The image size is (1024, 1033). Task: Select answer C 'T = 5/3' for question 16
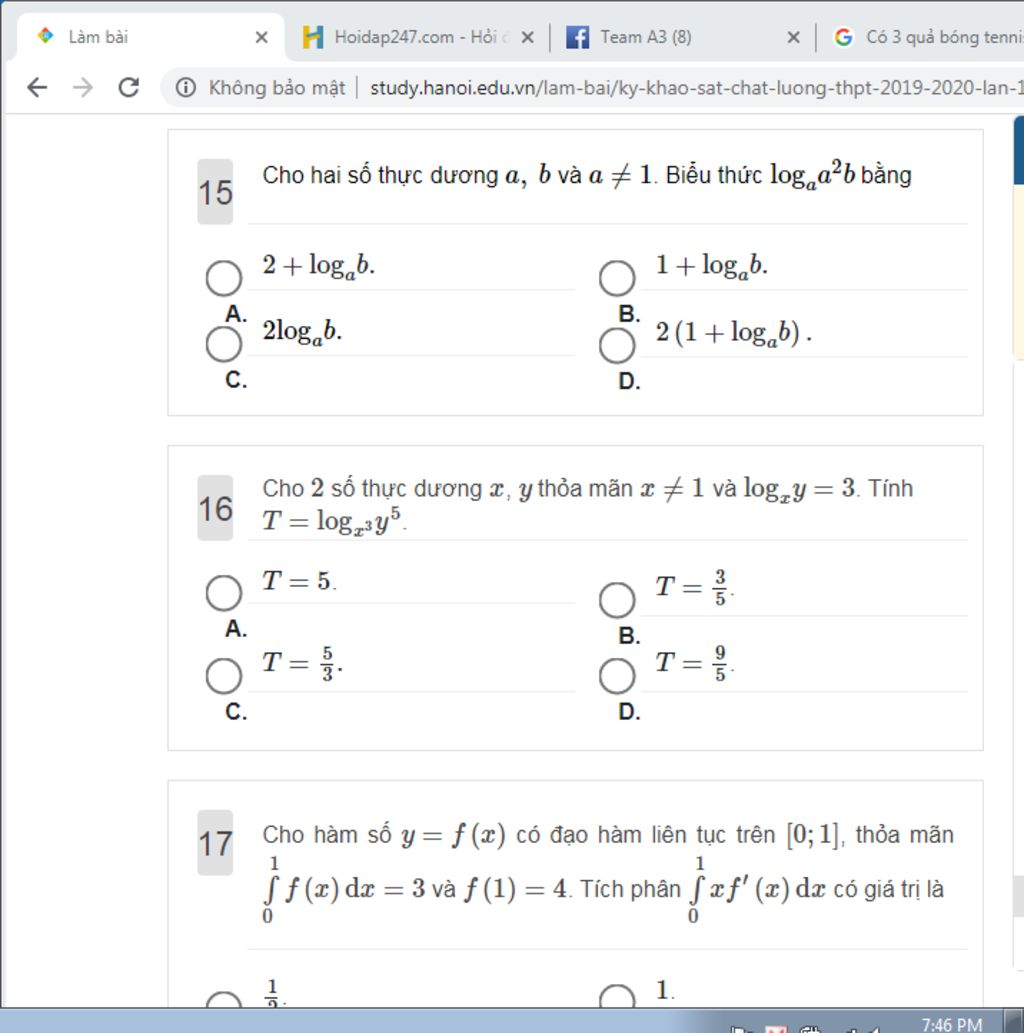tap(223, 675)
